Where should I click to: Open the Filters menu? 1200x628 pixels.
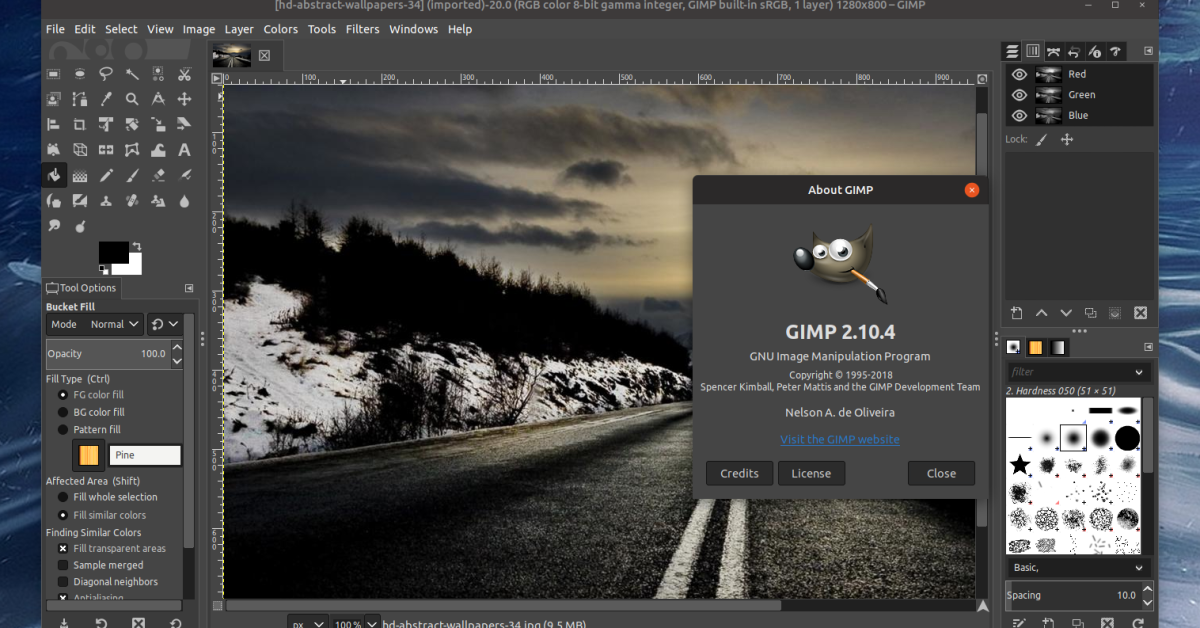click(362, 29)
